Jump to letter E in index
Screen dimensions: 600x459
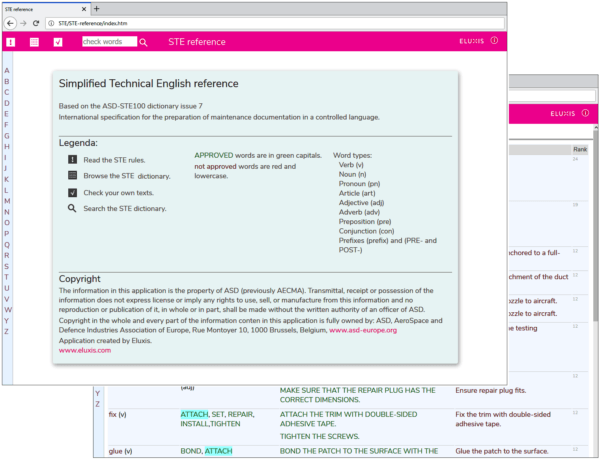pos(7,114)
